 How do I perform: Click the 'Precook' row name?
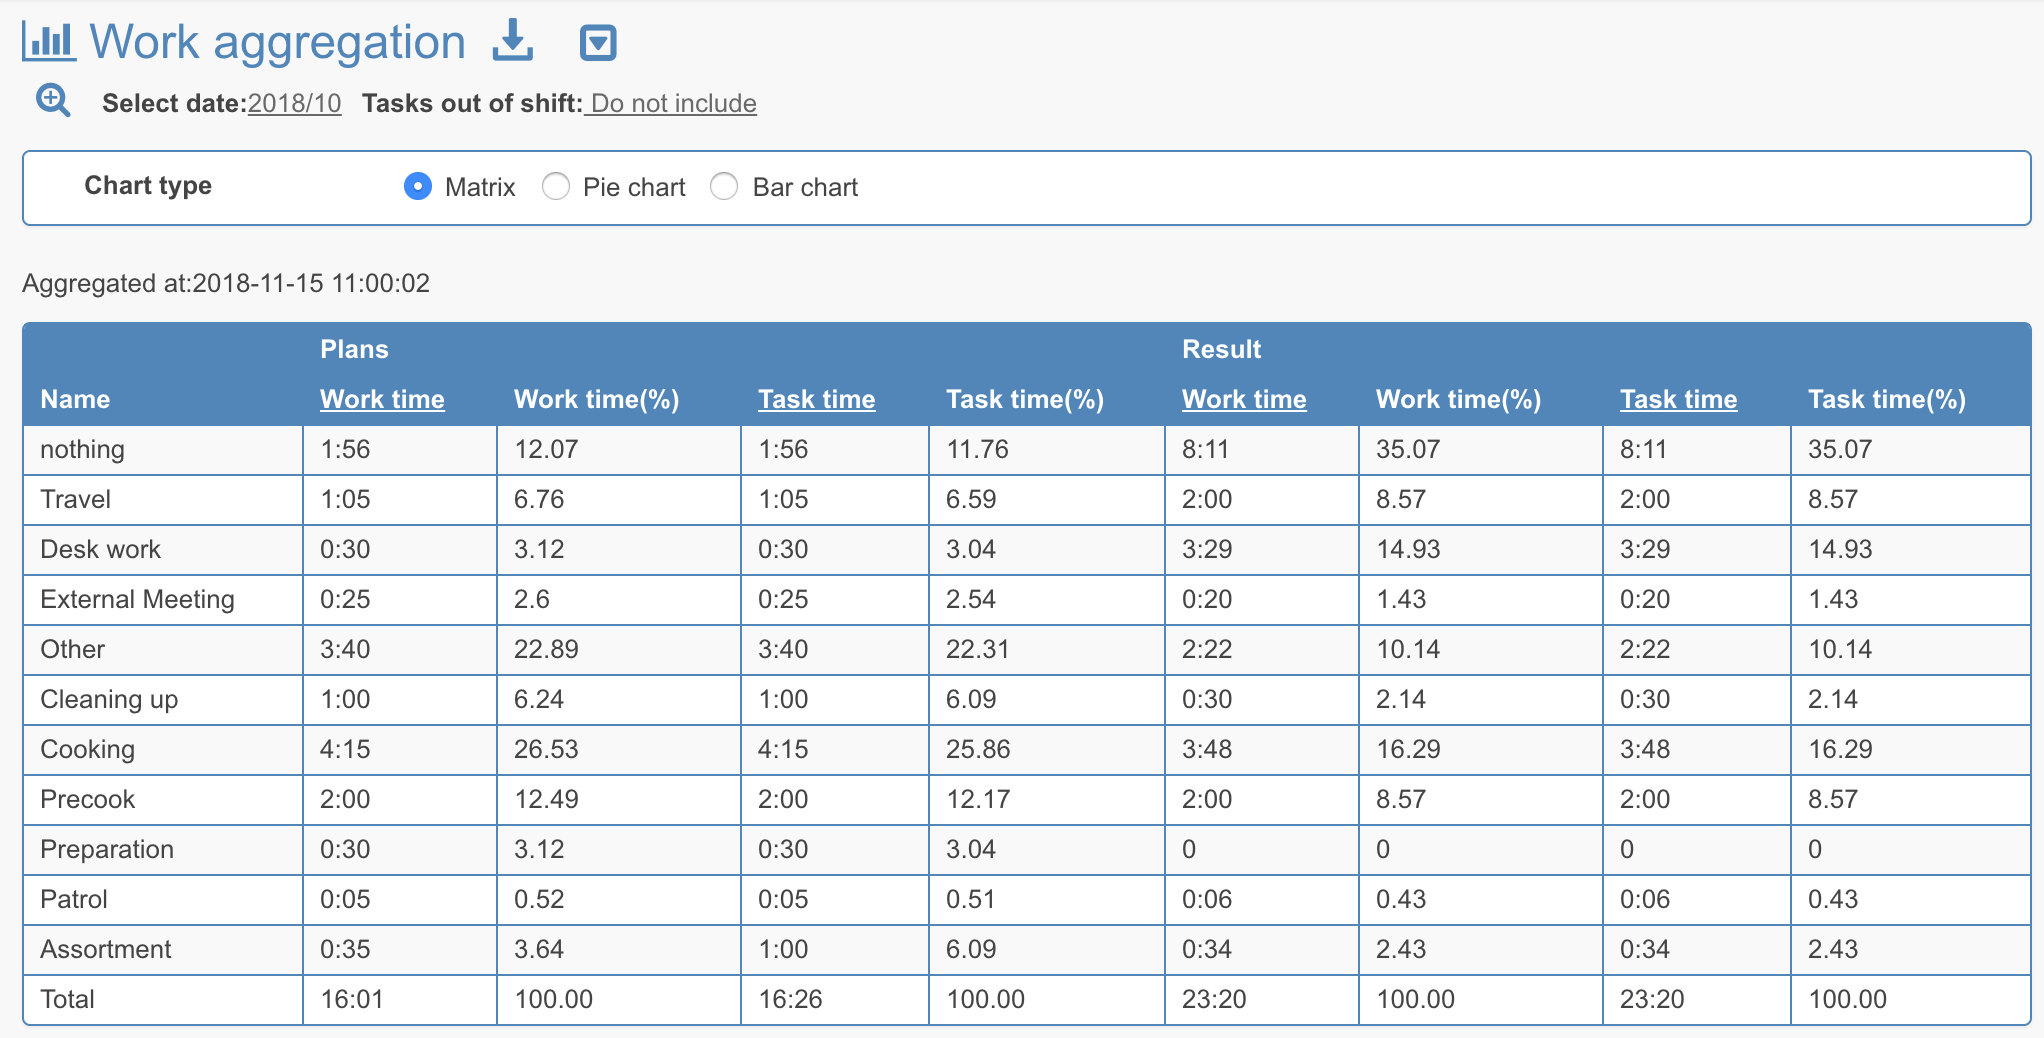click(x=87, y=799)
